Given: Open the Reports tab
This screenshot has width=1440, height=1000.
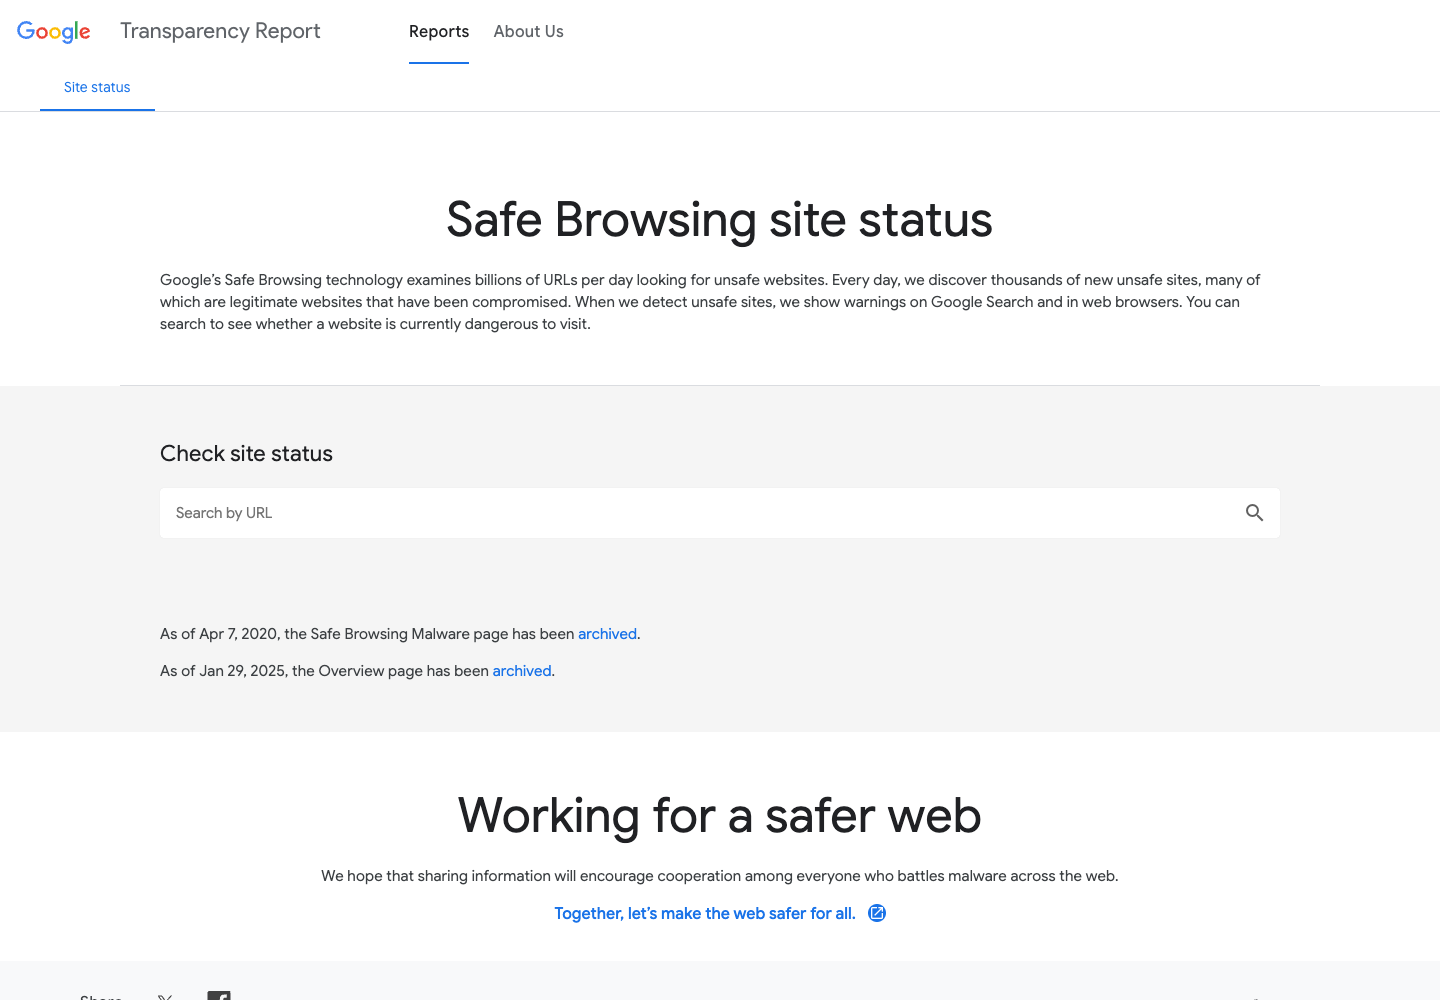Looking at the screenshot, I should point(439,32).
